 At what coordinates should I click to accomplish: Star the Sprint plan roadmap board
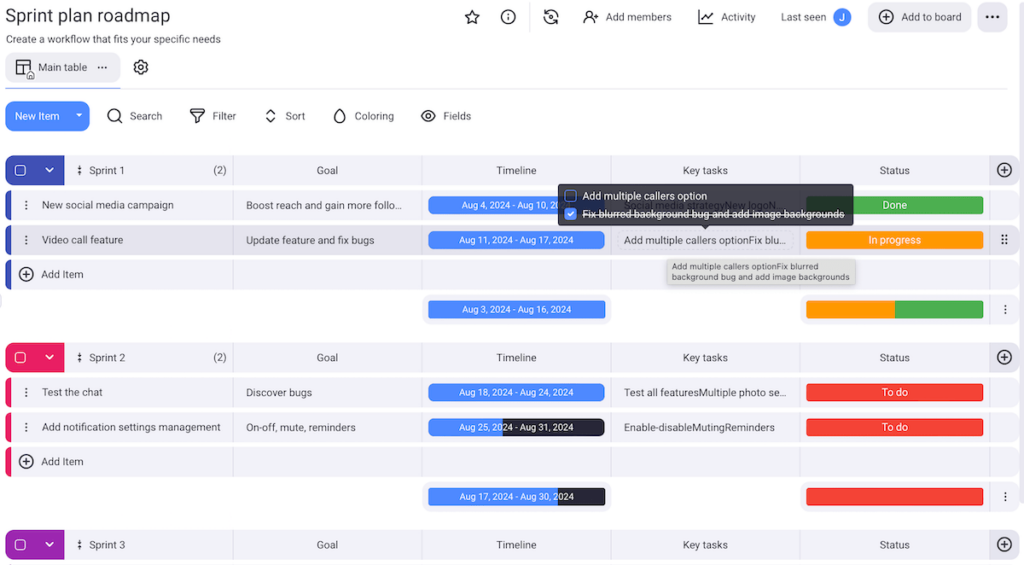point(472,17)
